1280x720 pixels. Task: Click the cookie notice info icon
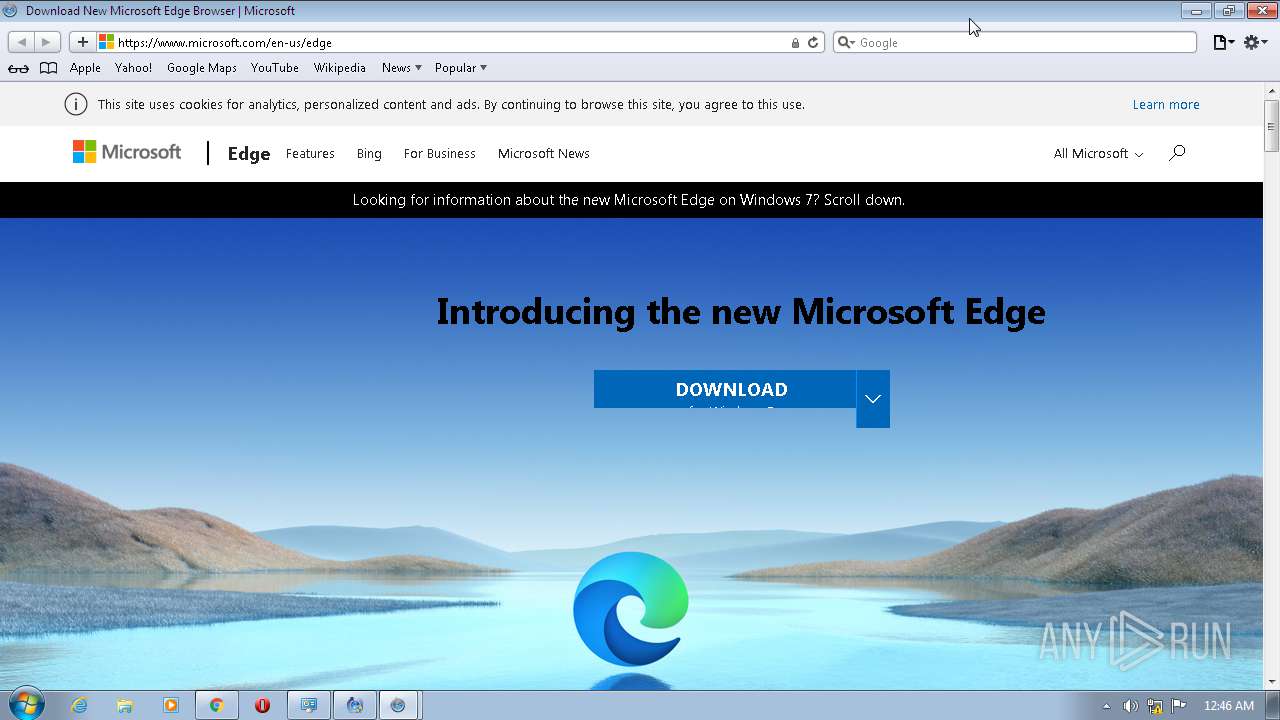coord(76,104)
